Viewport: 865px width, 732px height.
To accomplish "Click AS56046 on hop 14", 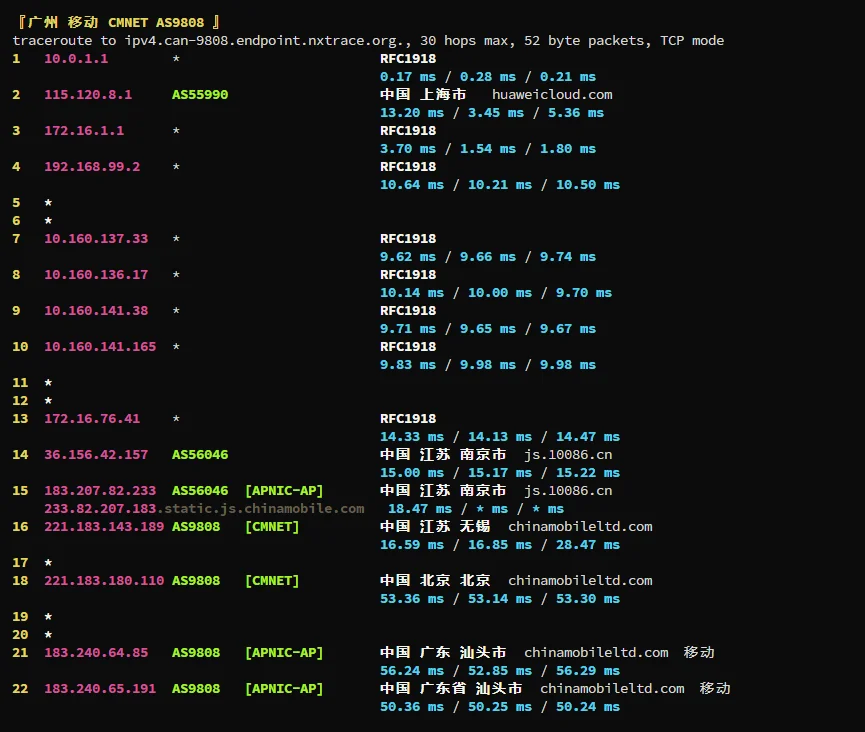I will click(x=200, y=455).
